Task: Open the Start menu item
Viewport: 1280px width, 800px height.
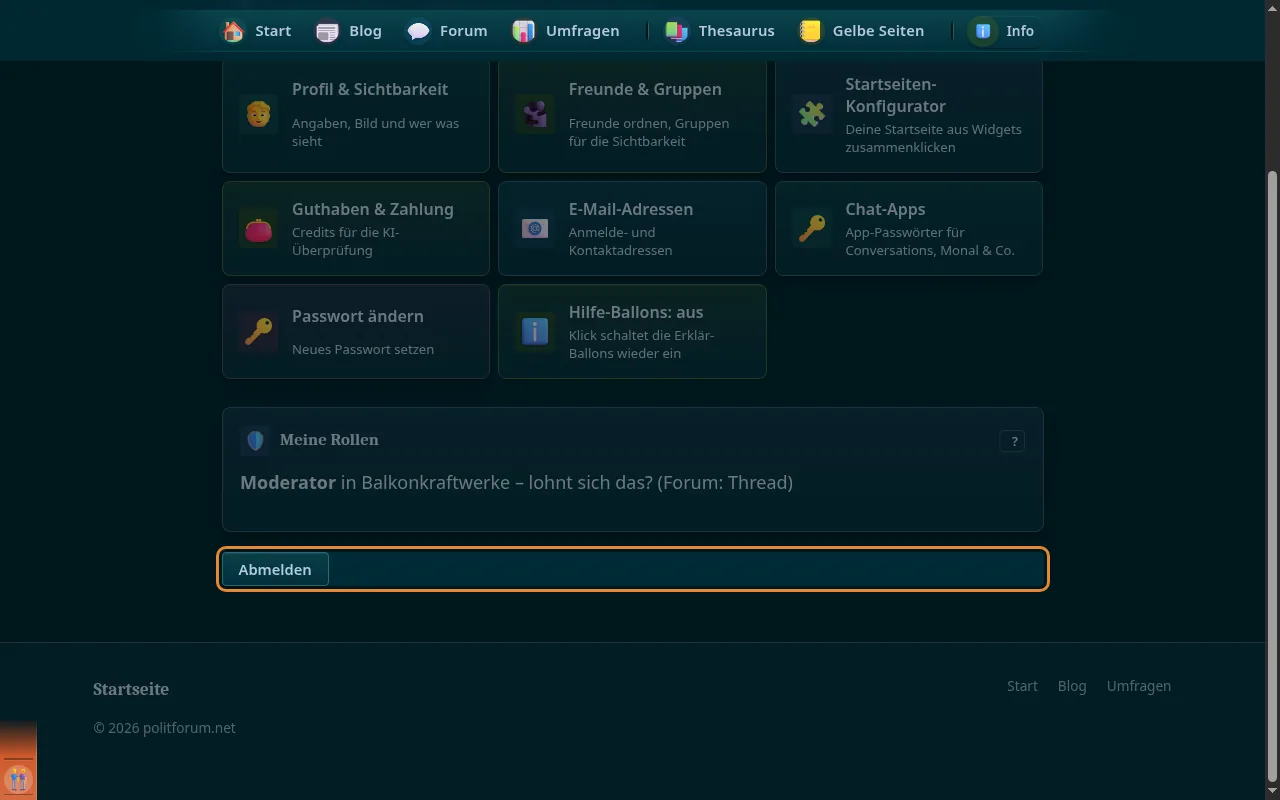Action: (257, 31)
